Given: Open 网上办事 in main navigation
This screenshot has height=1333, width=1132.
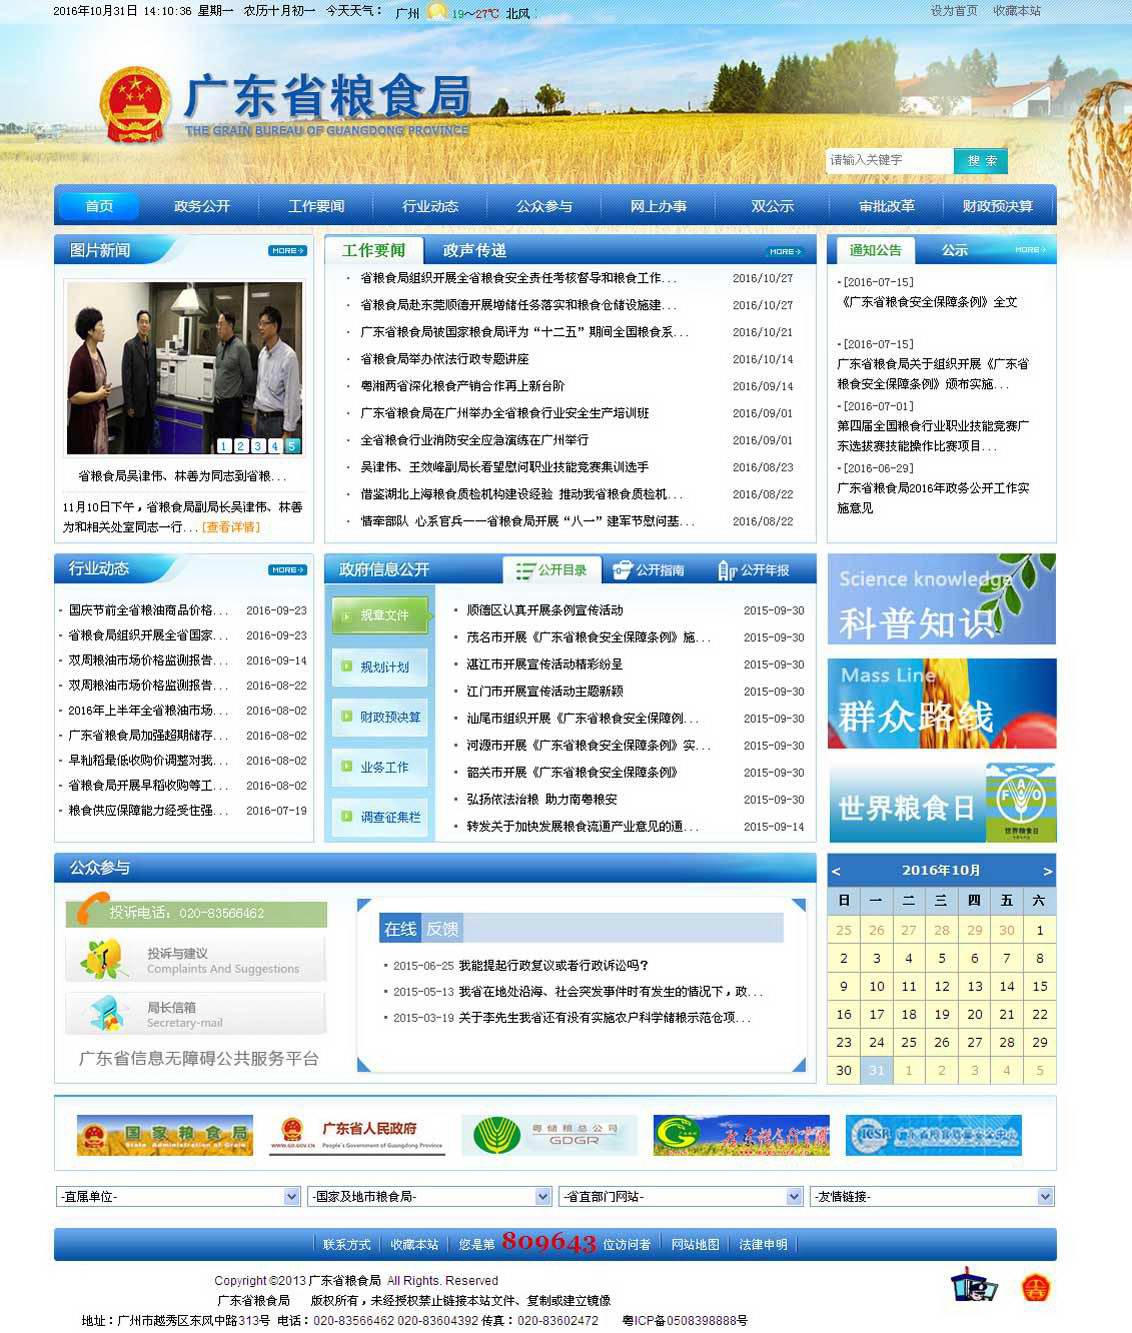Looking at the screenshot, I should [x=659, y=206].
